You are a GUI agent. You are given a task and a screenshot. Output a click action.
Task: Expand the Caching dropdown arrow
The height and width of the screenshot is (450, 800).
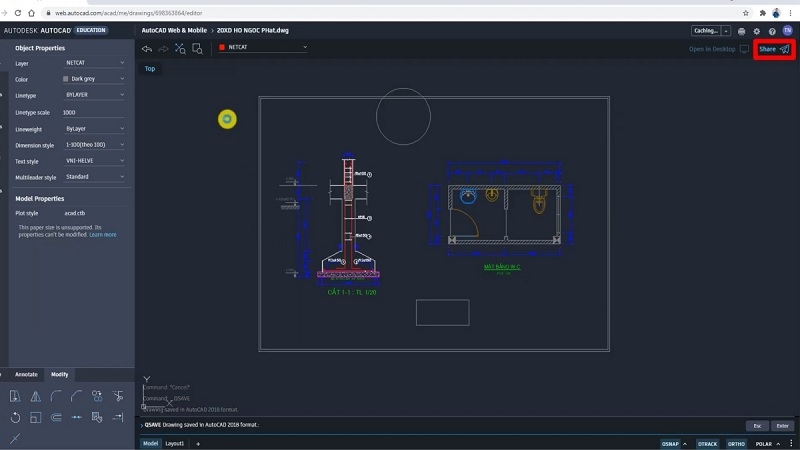tap(726, 31)
